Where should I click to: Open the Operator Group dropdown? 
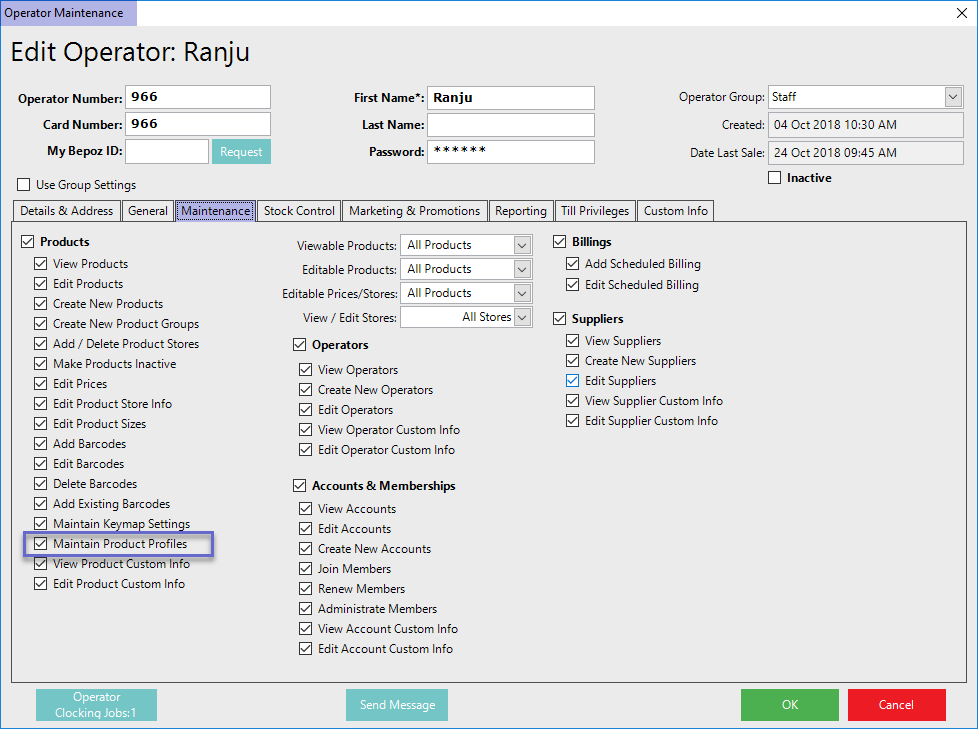pos(952,97)
